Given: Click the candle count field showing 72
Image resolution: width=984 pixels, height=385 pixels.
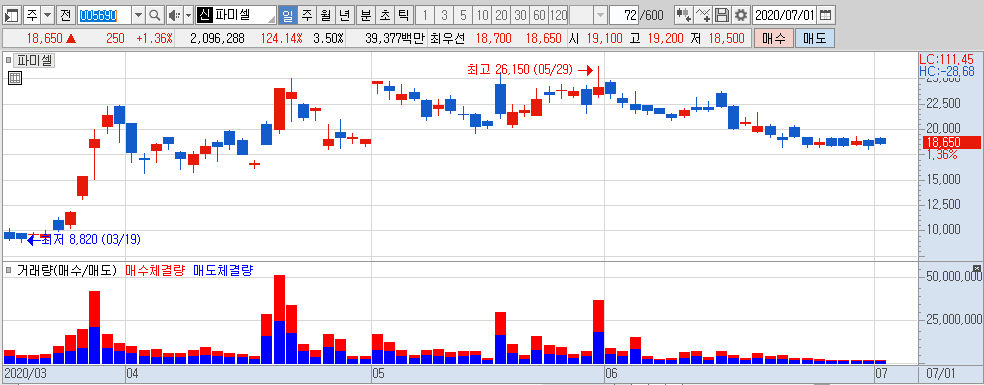Looking at the screenshot, I should point(623,14).
